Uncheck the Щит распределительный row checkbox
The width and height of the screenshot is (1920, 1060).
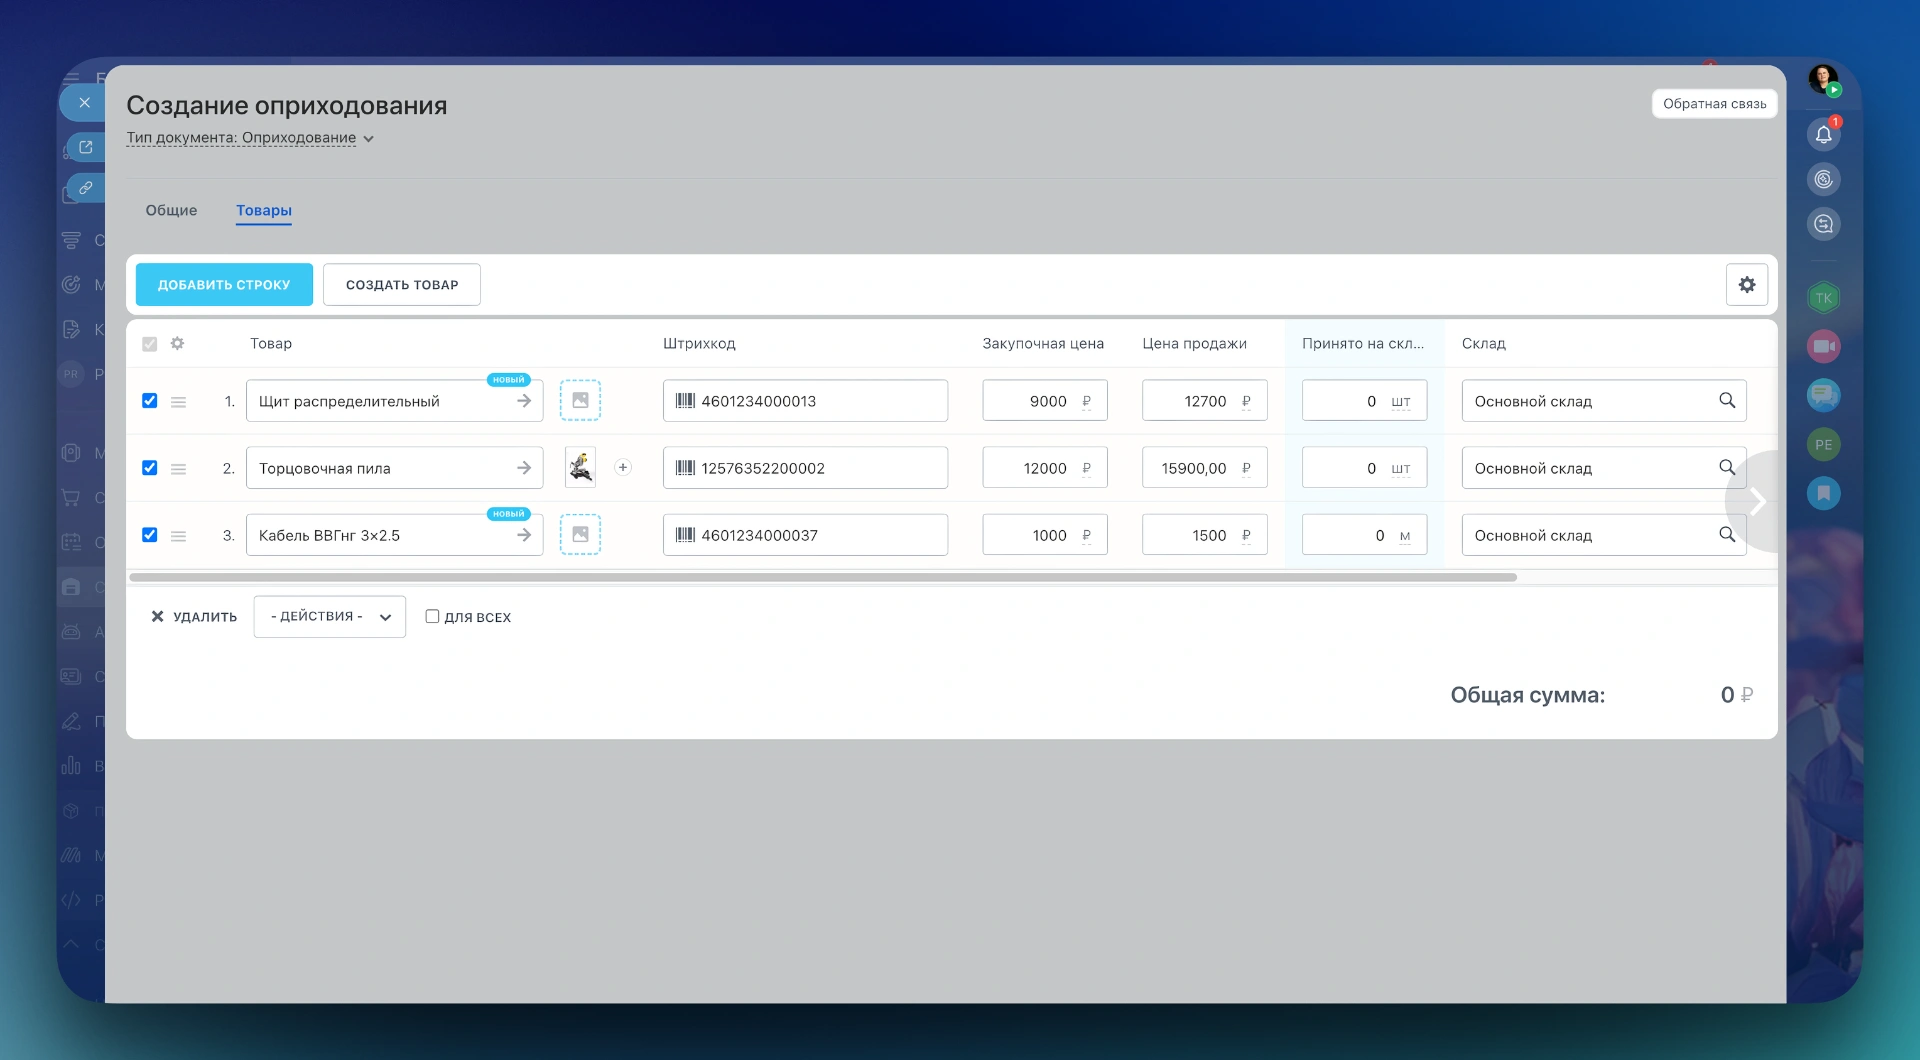150,401
